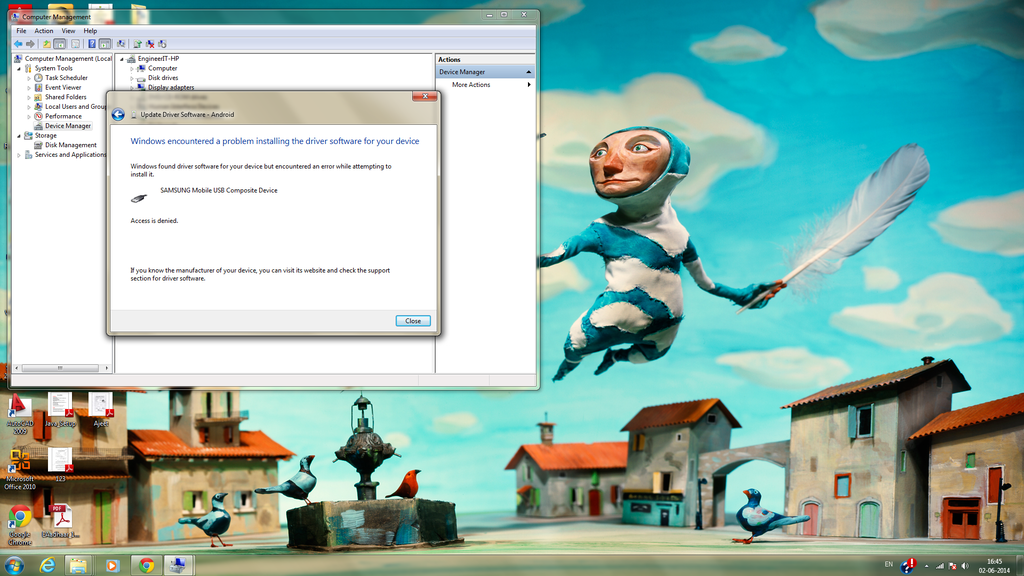Expand the Disk drives device category
This screenshot has width=1024, height=576.
[132, 78]
